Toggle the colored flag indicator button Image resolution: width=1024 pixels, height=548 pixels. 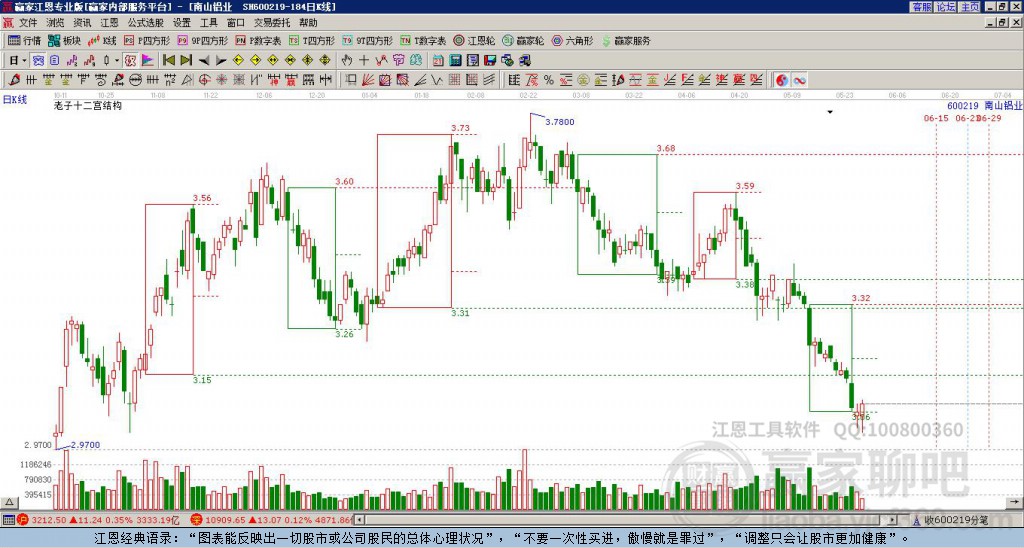148,61
